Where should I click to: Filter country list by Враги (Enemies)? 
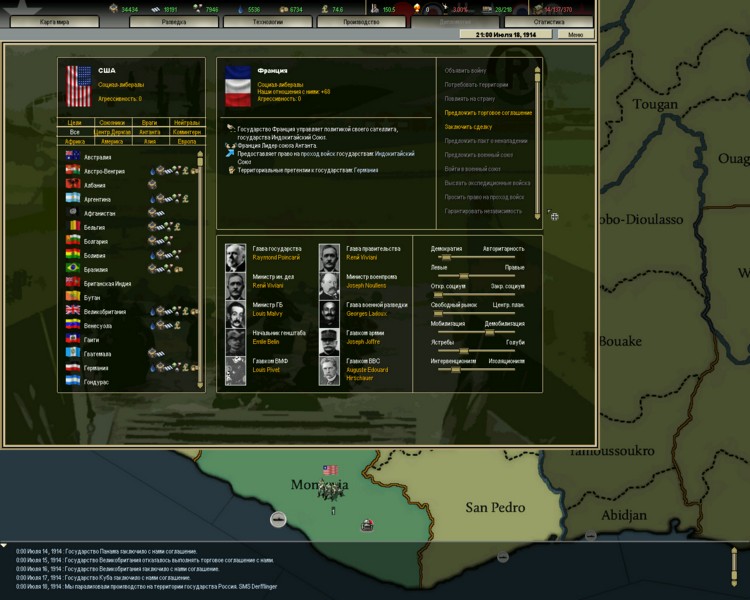click(x=149, y=122)
